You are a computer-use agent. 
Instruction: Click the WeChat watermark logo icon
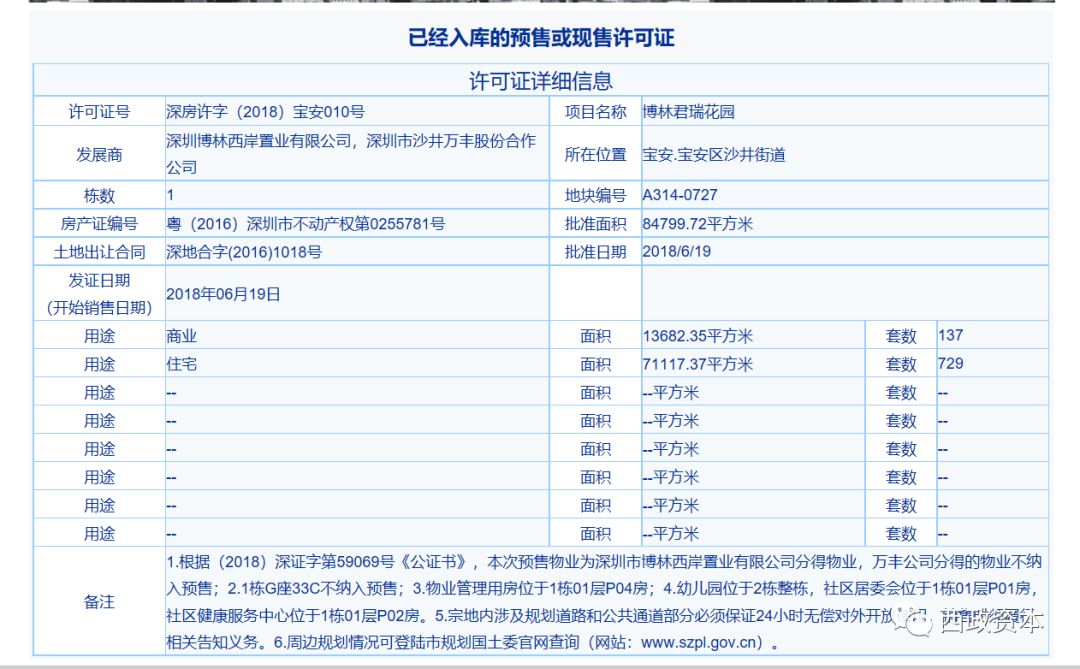(x=915, y=622)
